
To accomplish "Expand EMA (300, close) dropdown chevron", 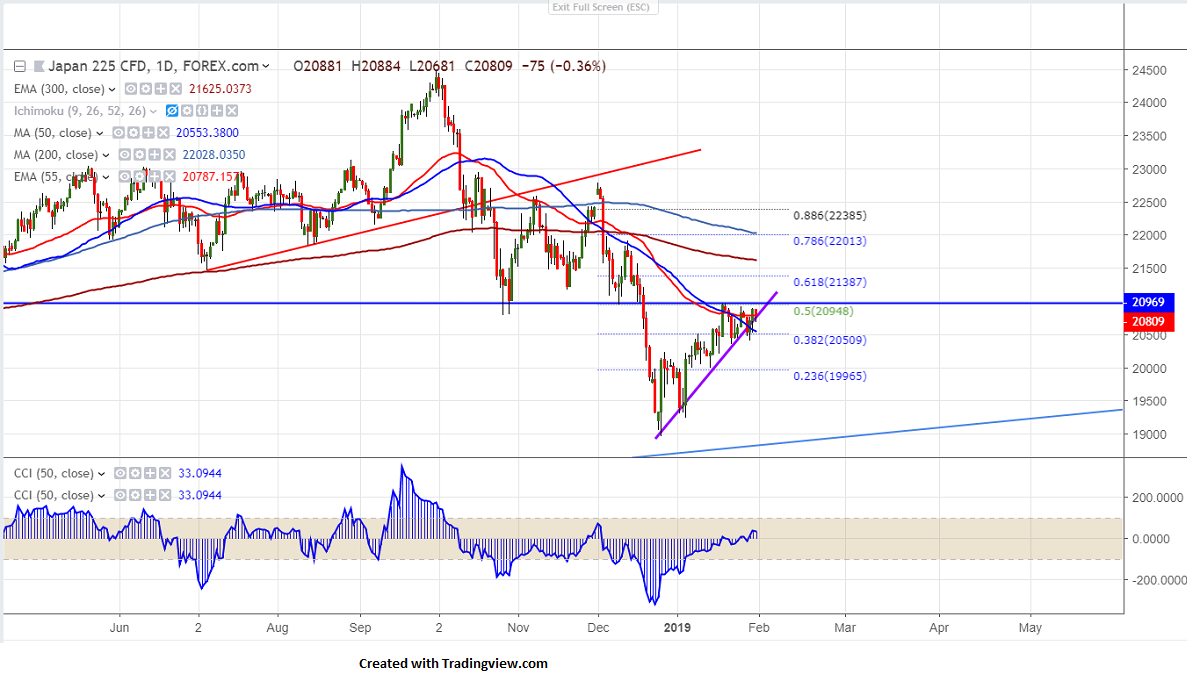I will (112, 89).
